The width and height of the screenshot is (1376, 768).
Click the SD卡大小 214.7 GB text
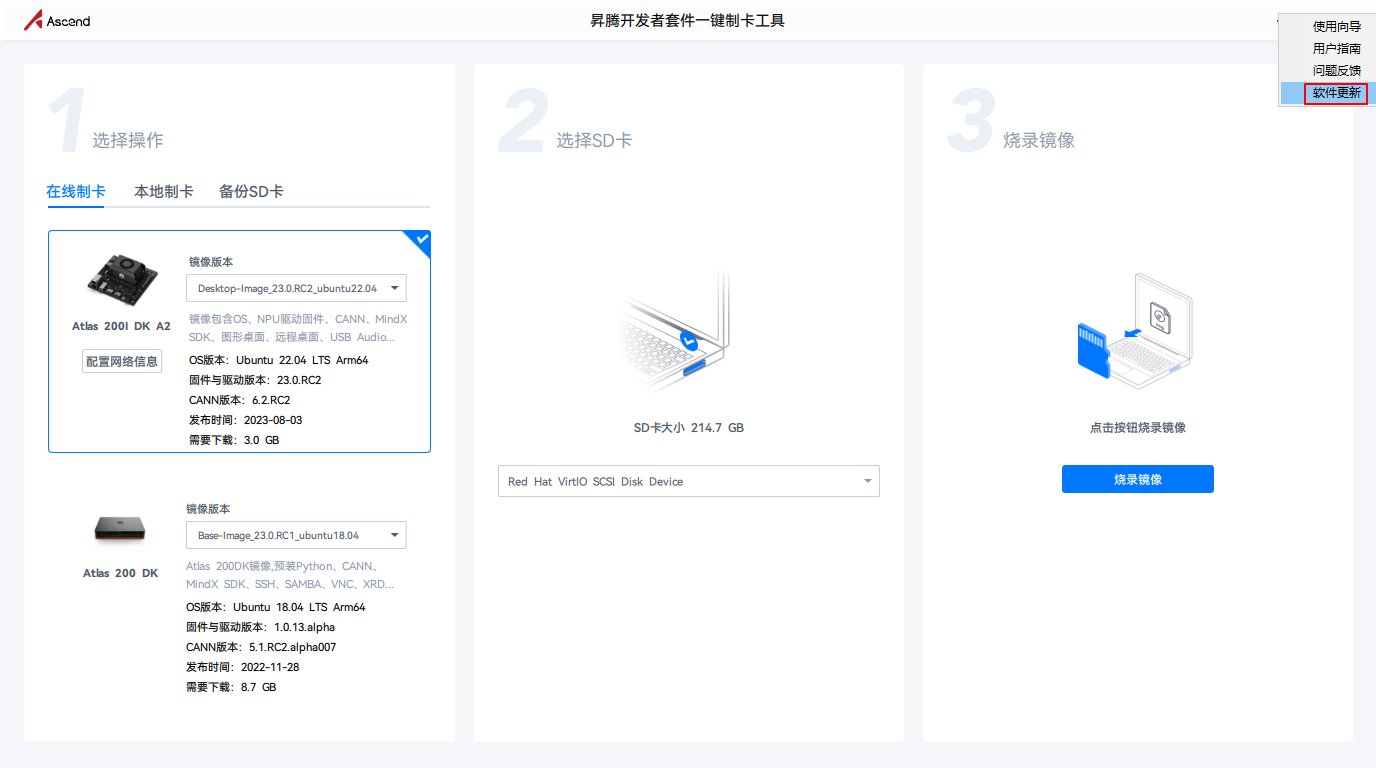coord(689,427)
